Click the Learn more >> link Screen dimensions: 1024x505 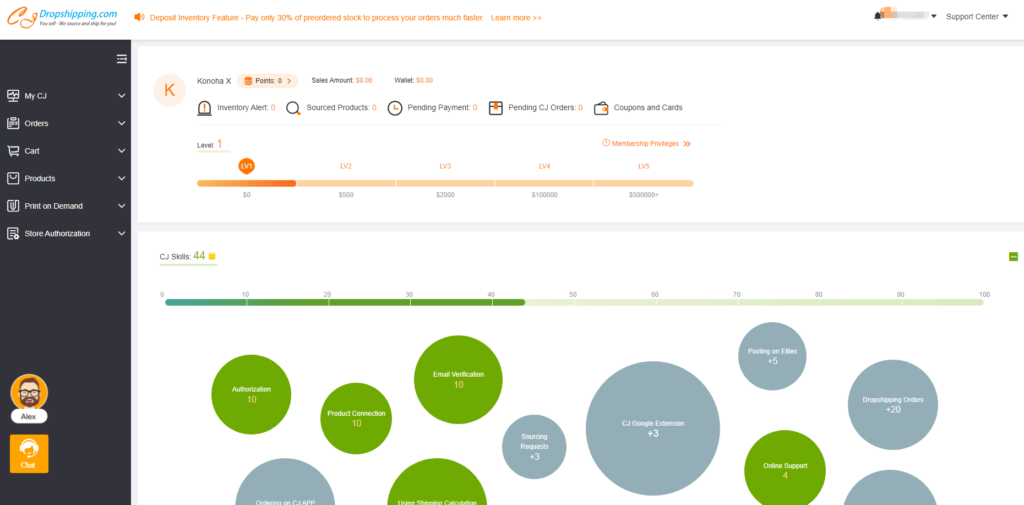pos(516,18)
